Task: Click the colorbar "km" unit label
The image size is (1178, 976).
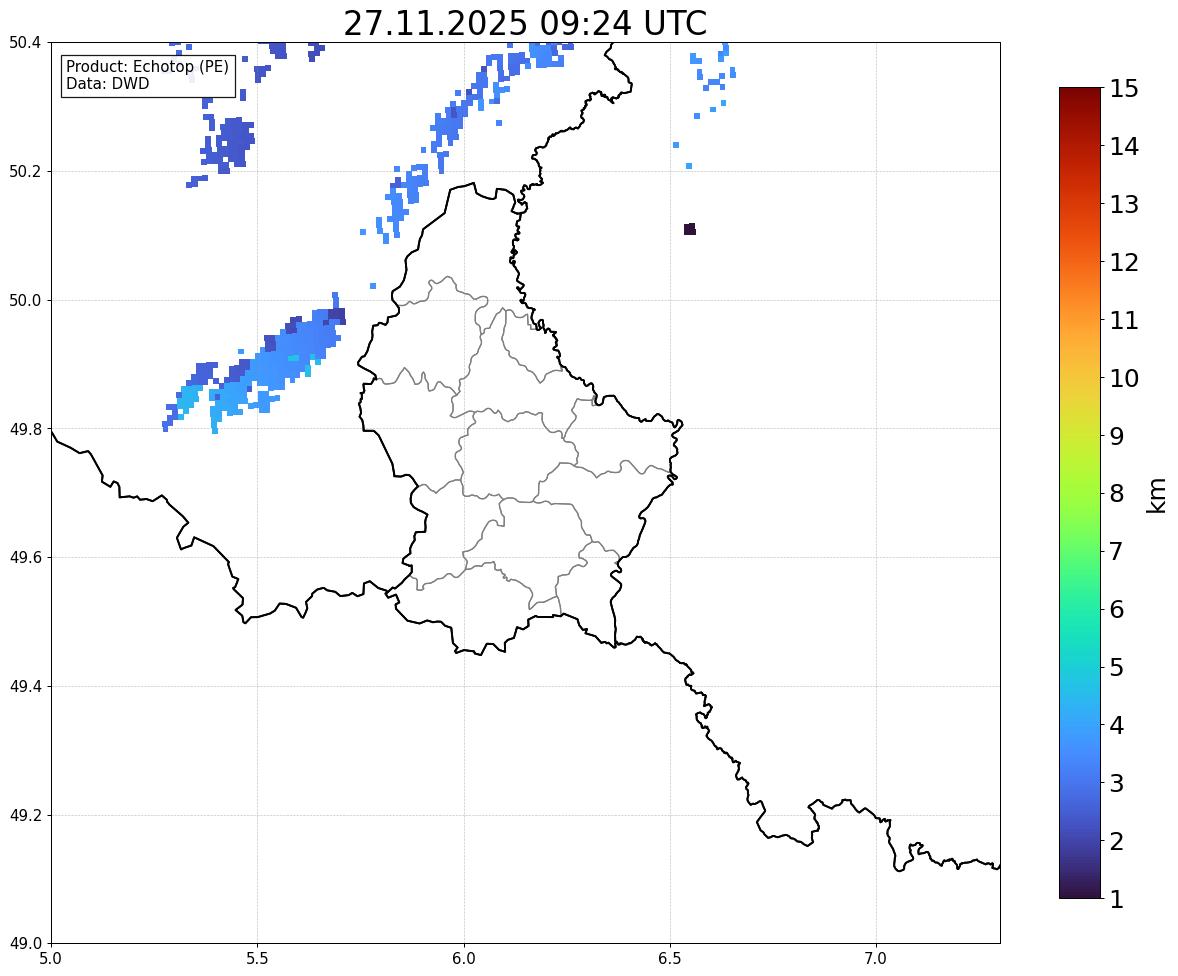Action: 1156,495
